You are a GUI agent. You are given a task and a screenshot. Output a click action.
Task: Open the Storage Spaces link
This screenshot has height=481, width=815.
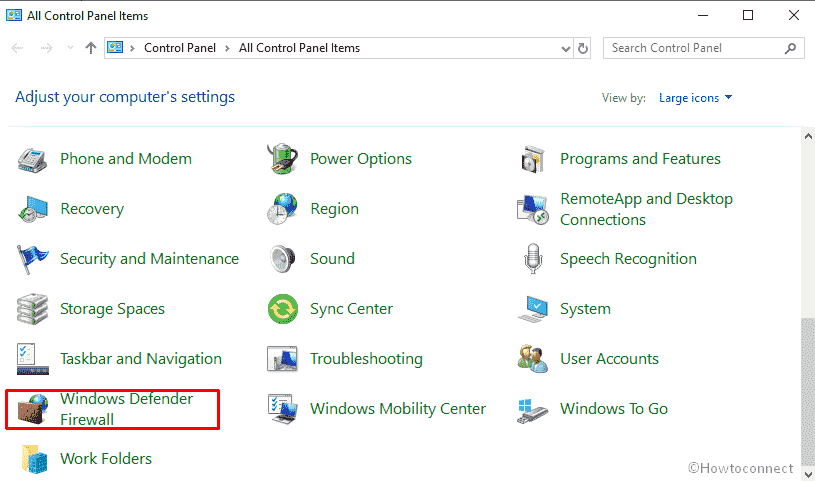pyautogui.click(x=112, y=309)
